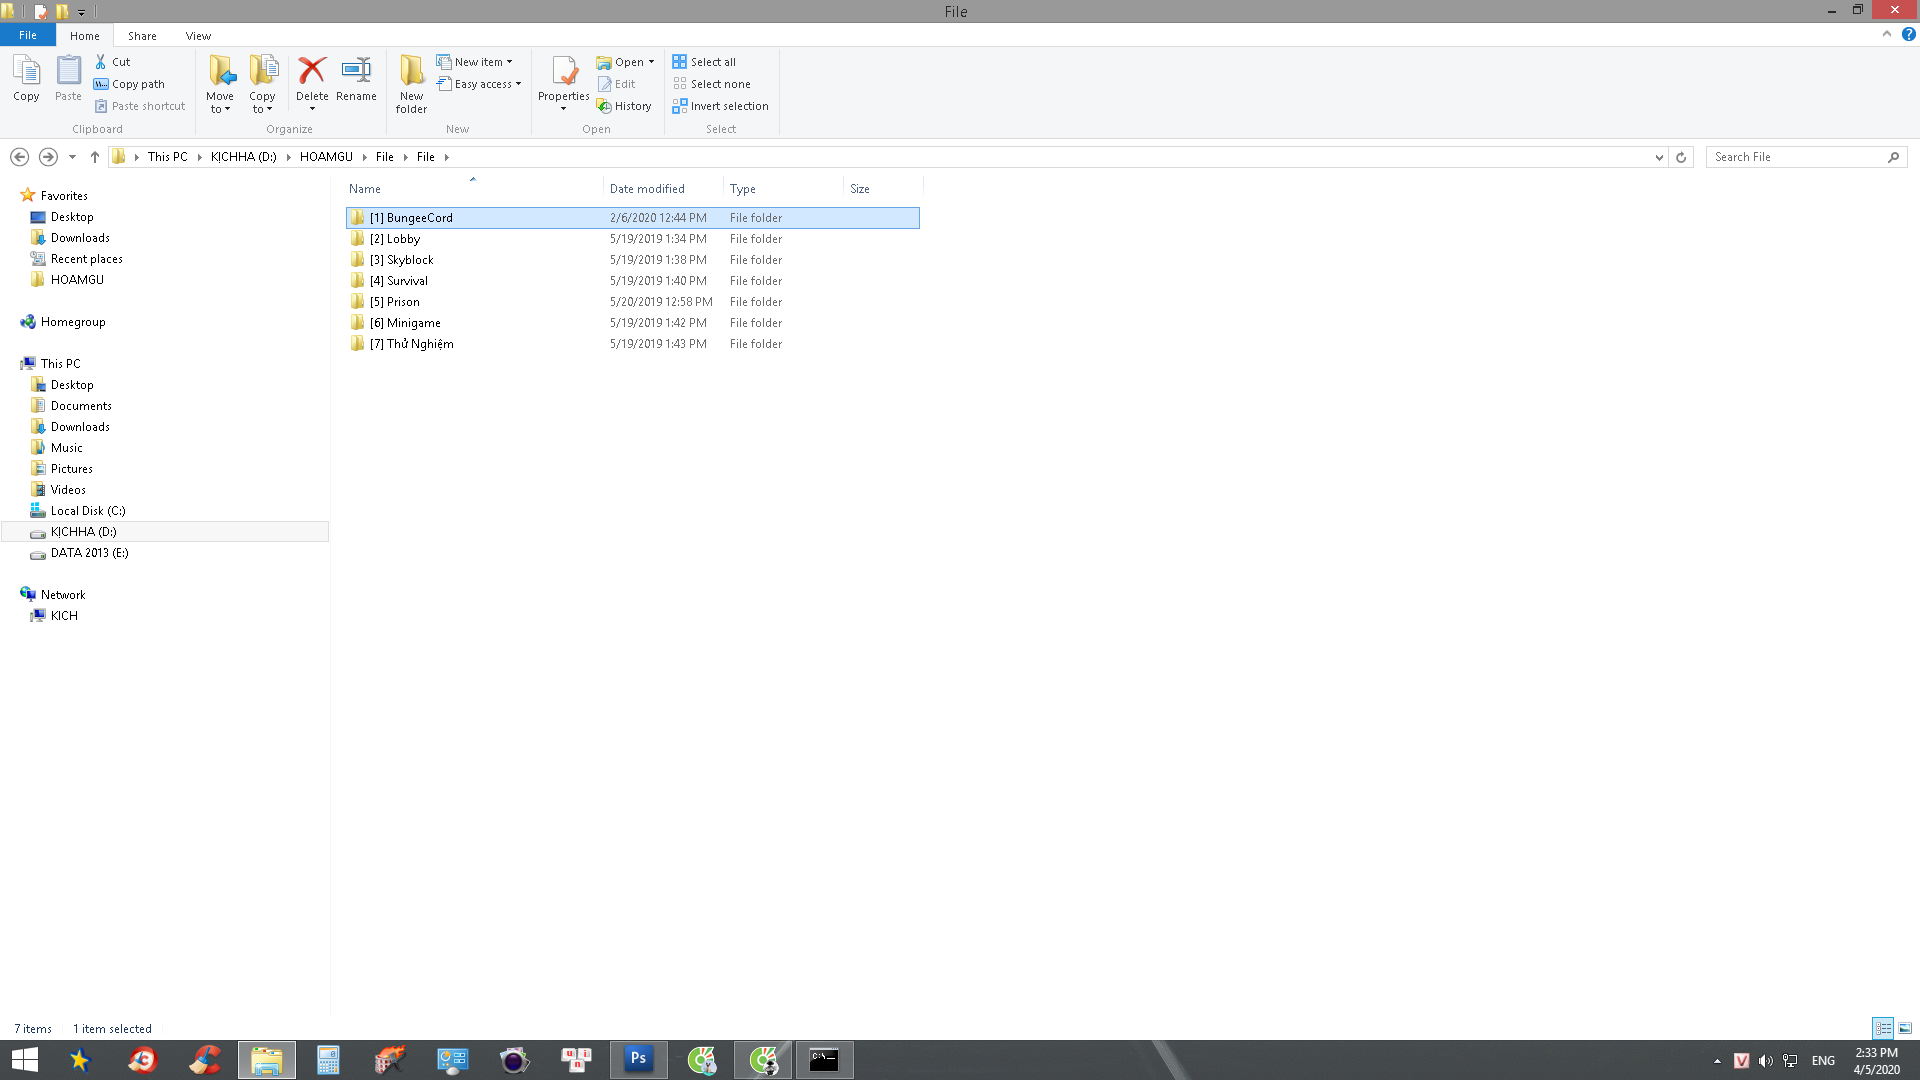
Task: Open the Properties icon in ribbon
Action: (x=563, y=72)
